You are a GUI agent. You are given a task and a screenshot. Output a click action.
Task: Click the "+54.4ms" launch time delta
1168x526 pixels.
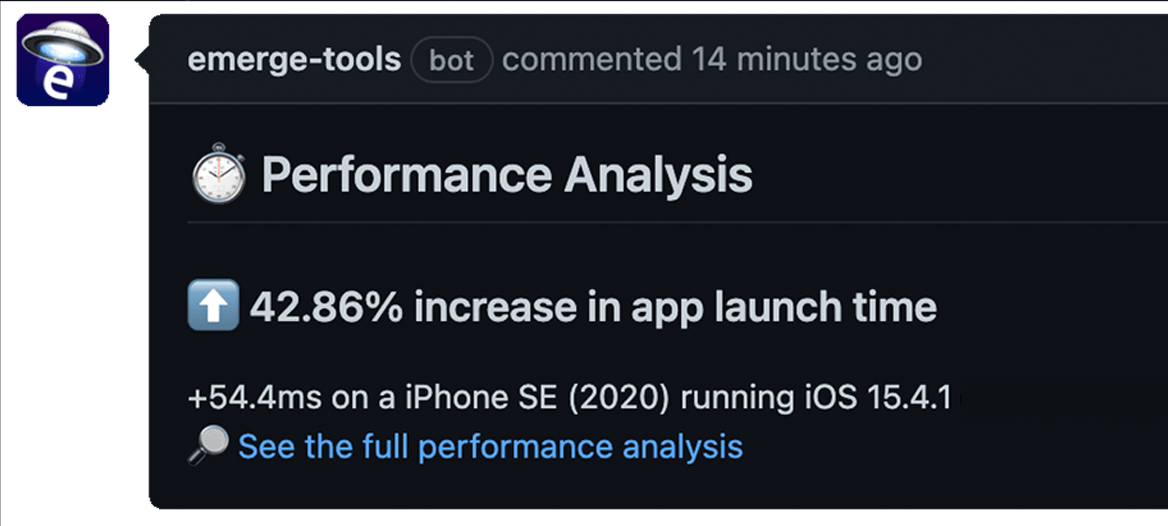254,397
